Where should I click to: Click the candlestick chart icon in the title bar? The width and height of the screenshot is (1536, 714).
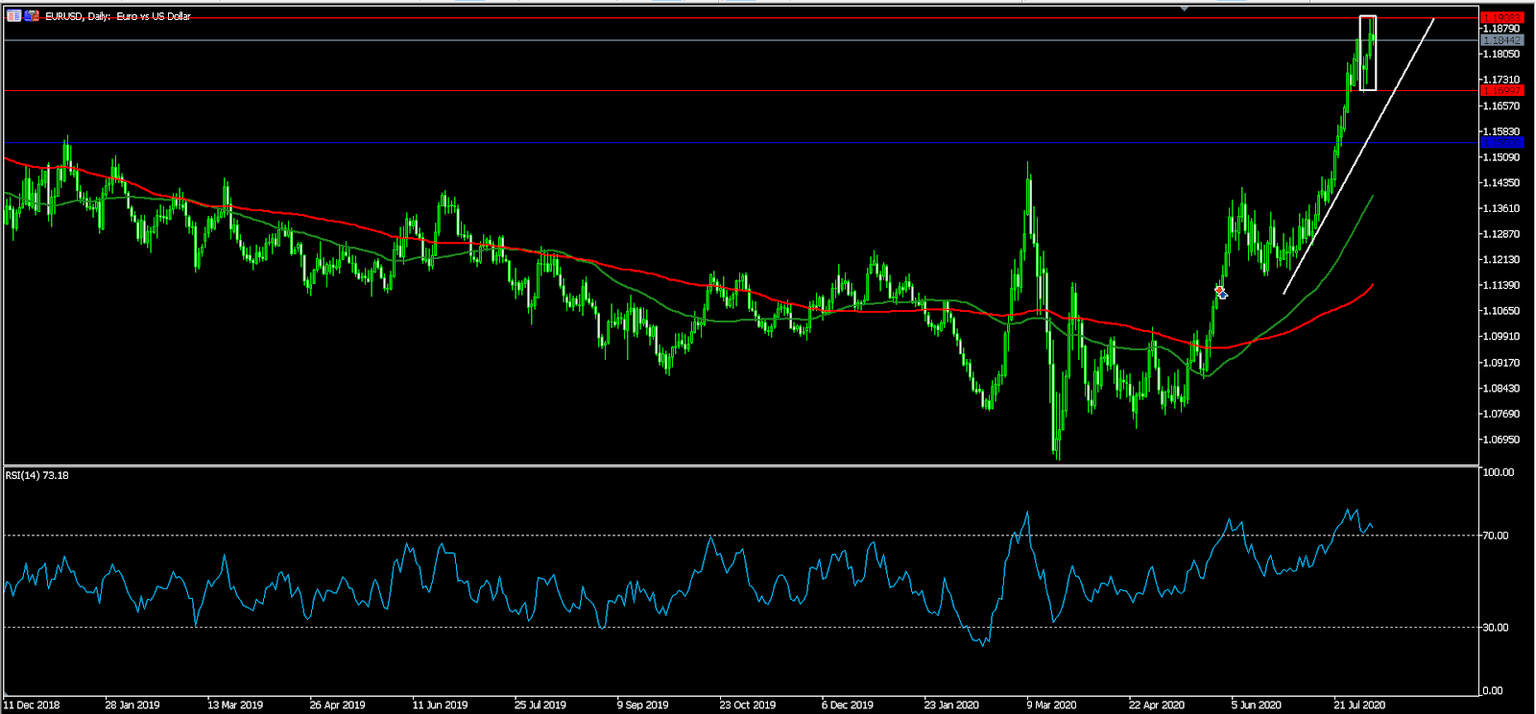30,16
